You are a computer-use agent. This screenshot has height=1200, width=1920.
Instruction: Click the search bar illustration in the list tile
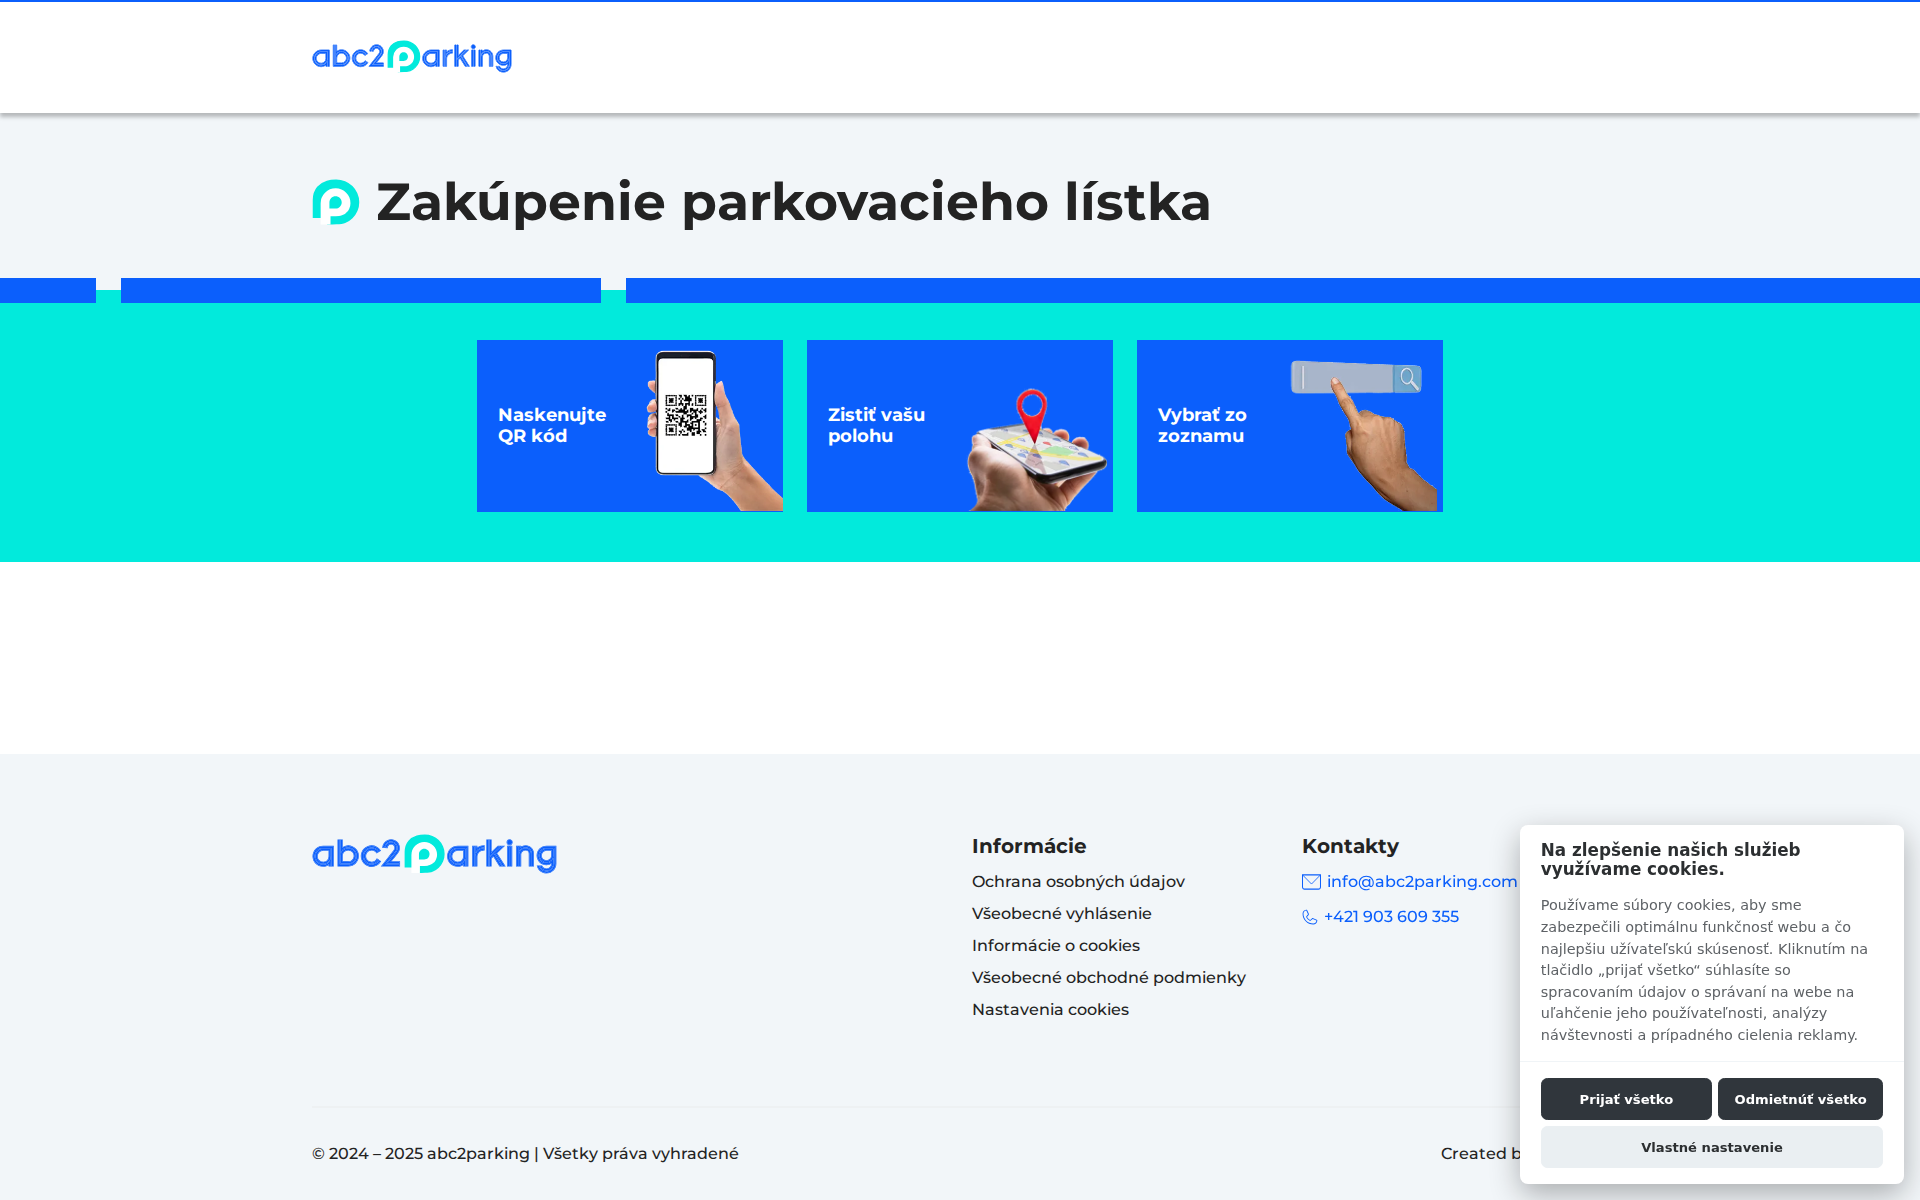[1355, 378]
